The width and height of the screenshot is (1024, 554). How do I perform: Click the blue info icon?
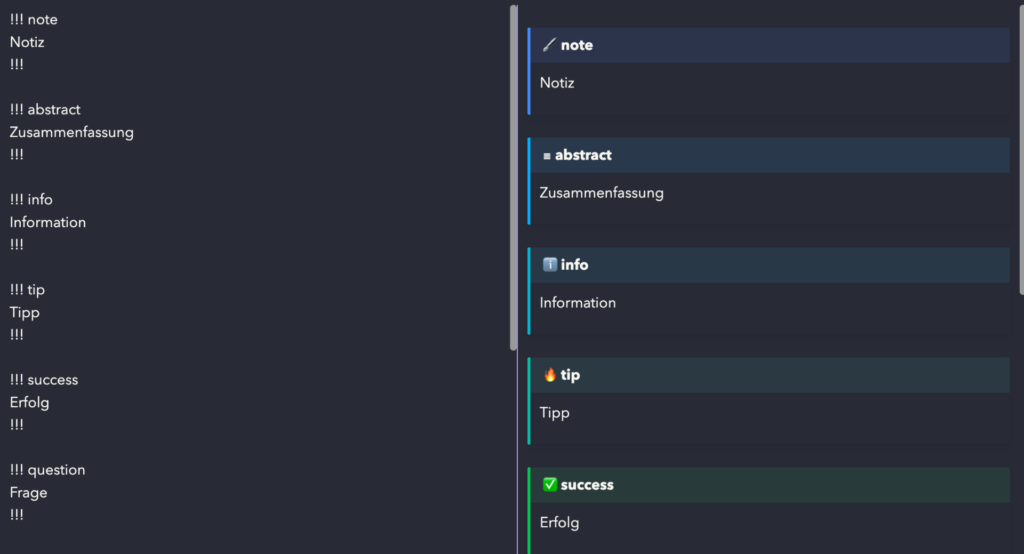click(549, 265)
